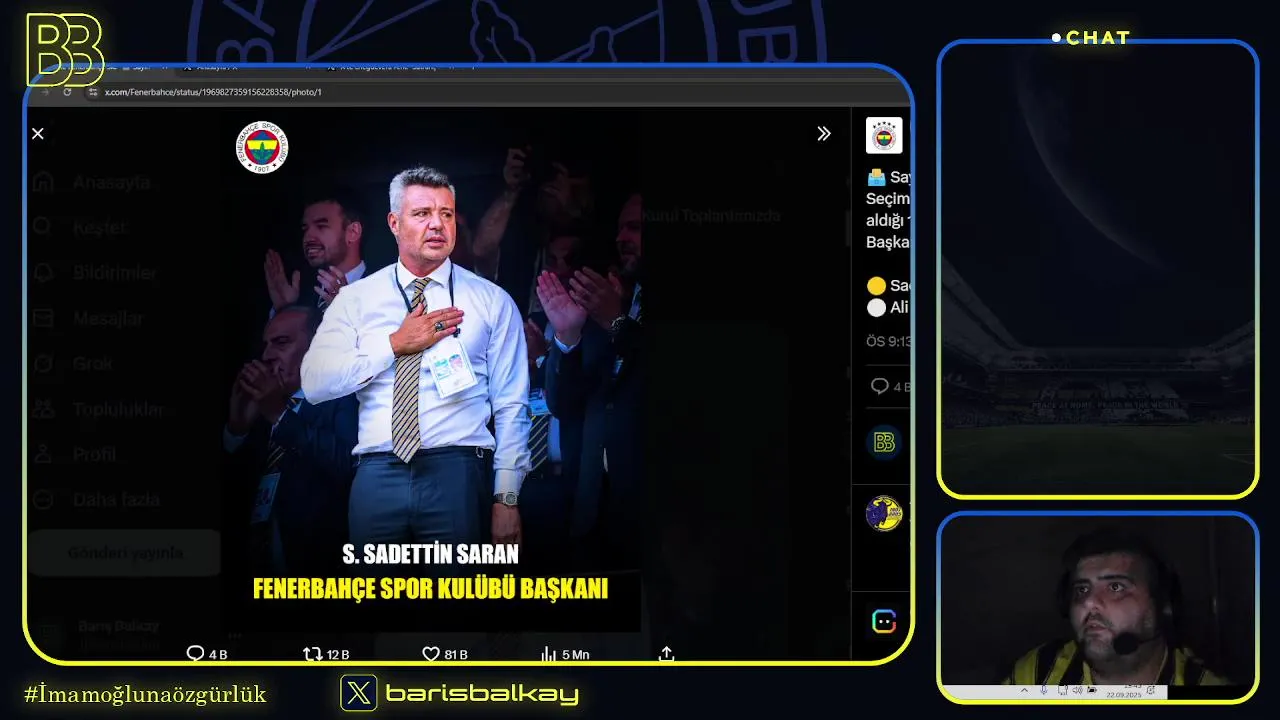Click the Grok icon at panel bottom

tap(884, 621)
